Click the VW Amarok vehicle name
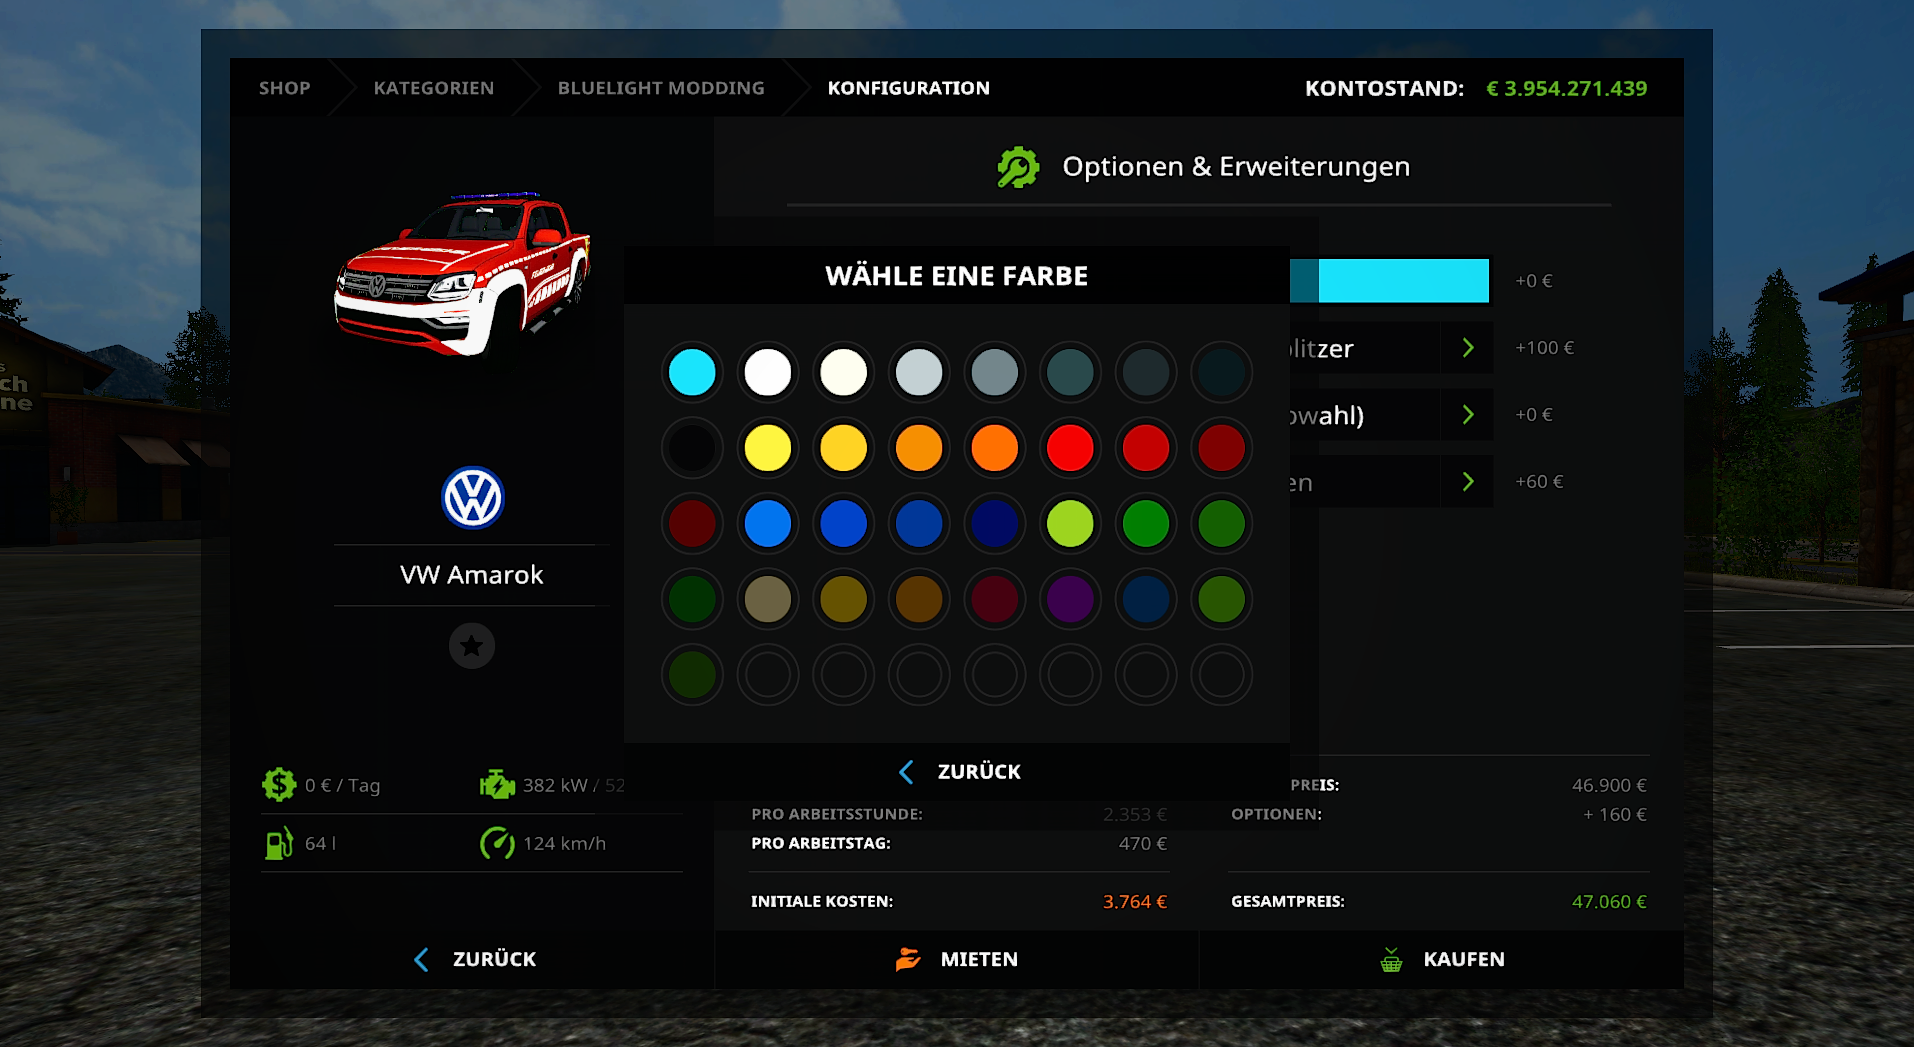This screenshot has width=1914, height=1047. pos(472,575)
